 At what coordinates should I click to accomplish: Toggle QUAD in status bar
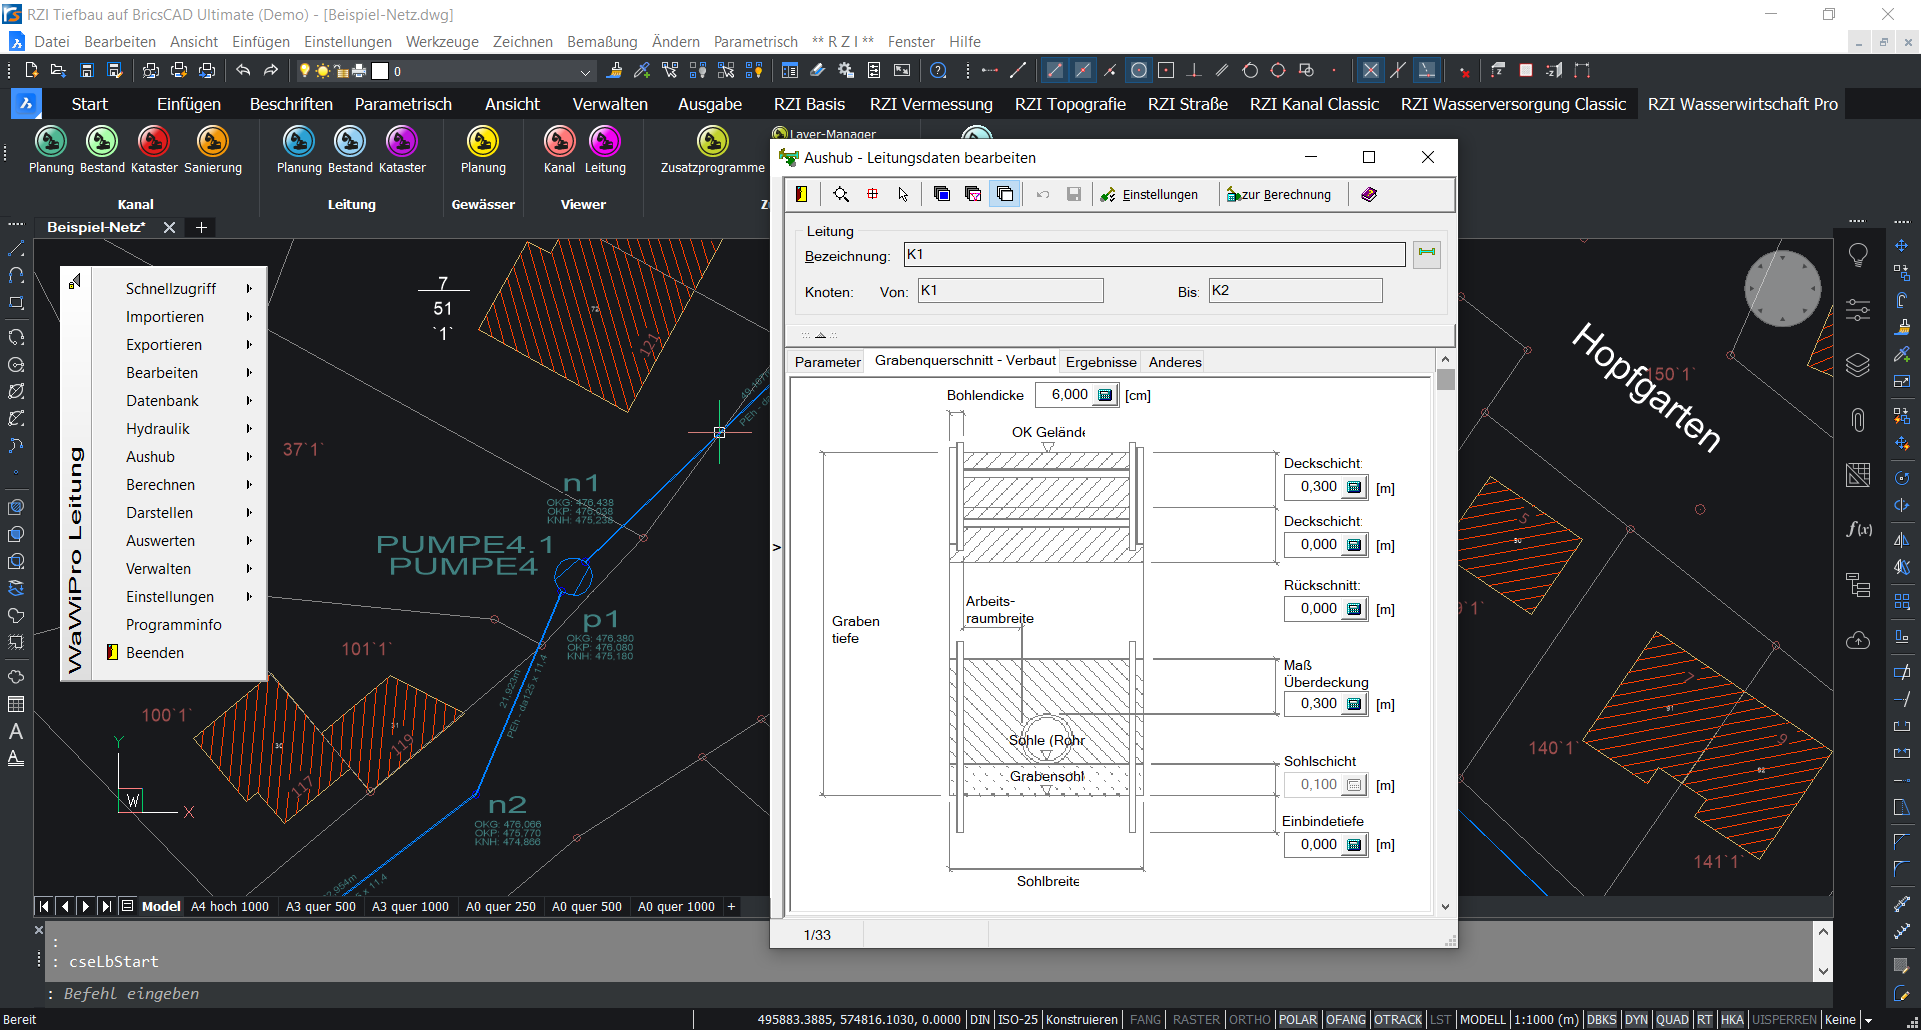tap(1672, 1020)
